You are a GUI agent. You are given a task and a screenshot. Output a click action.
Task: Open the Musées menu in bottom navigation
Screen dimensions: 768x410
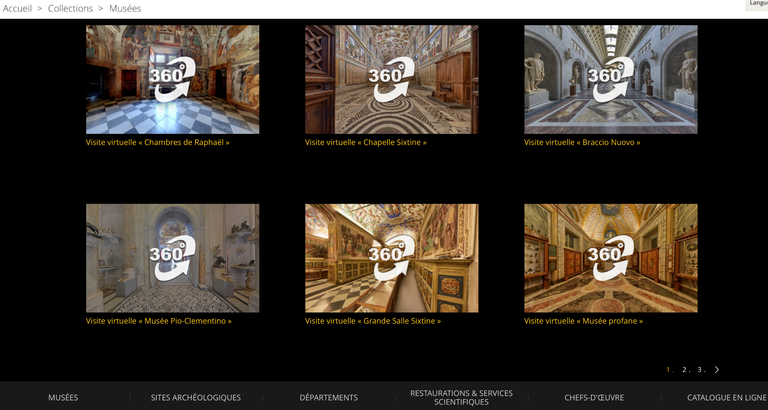pos(63,398)
